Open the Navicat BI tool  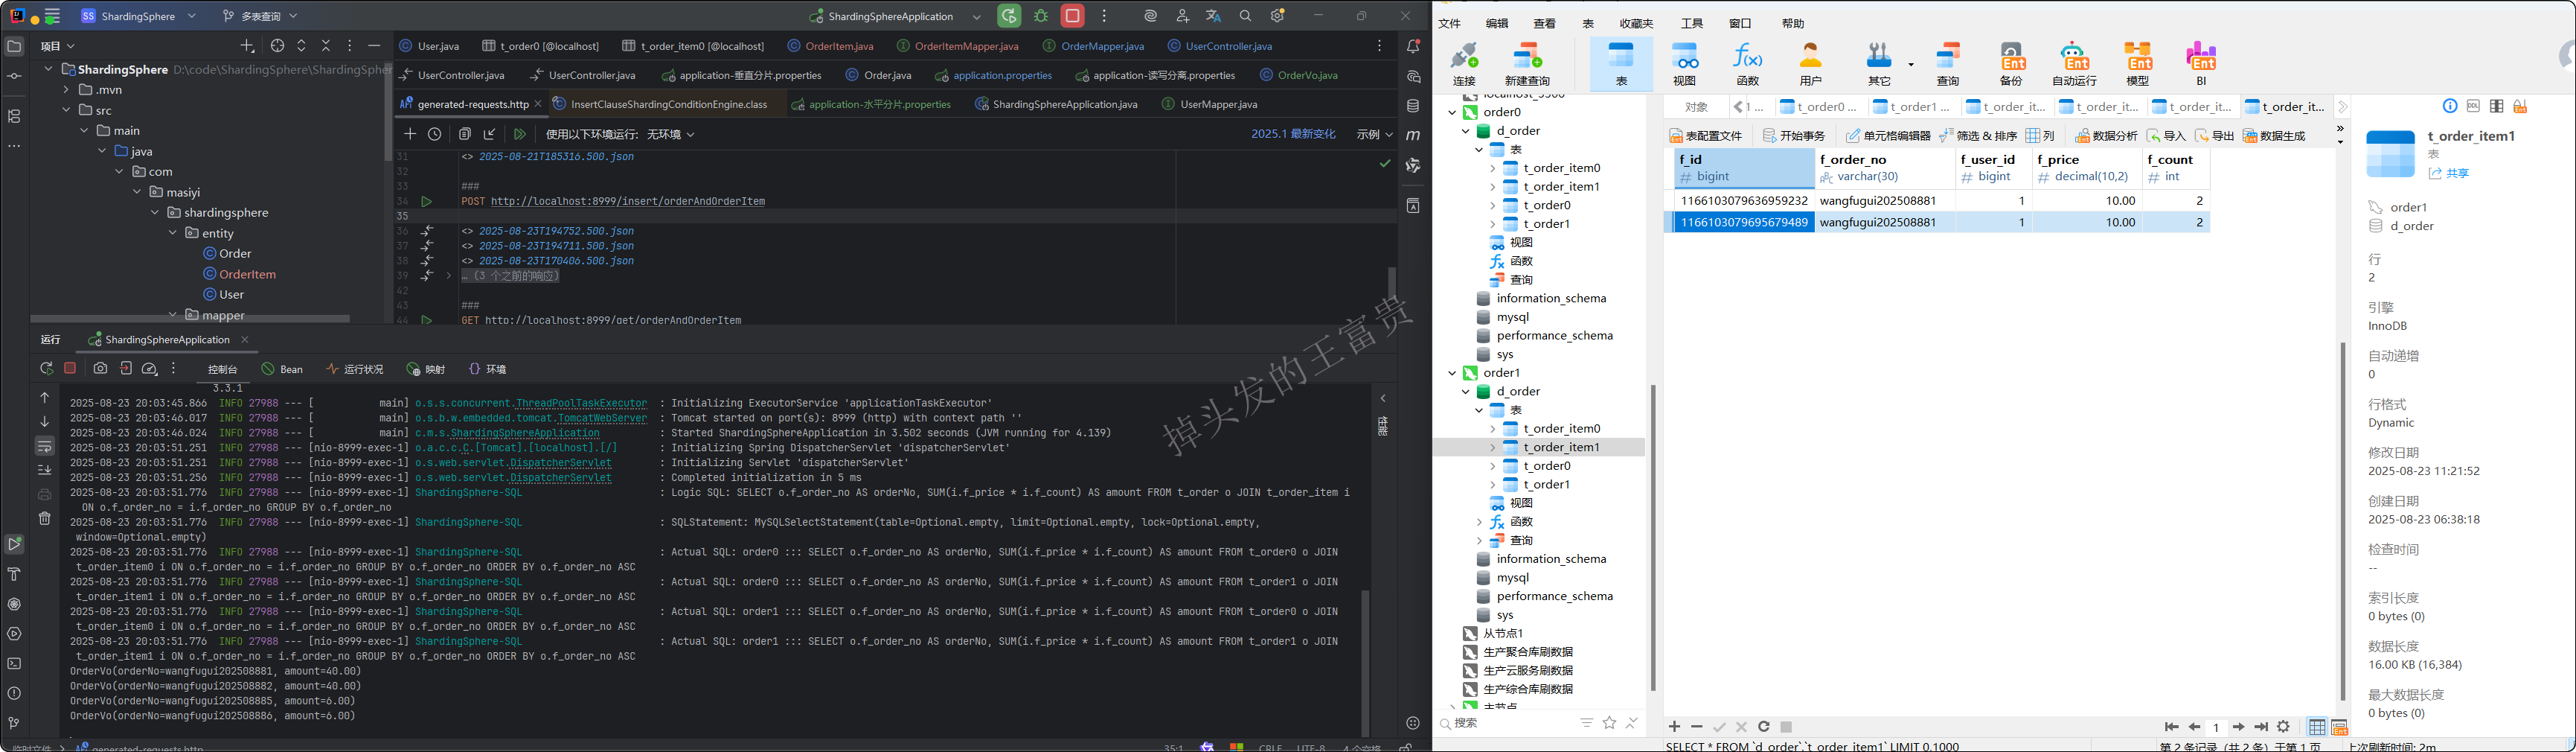pos(2201,64)
